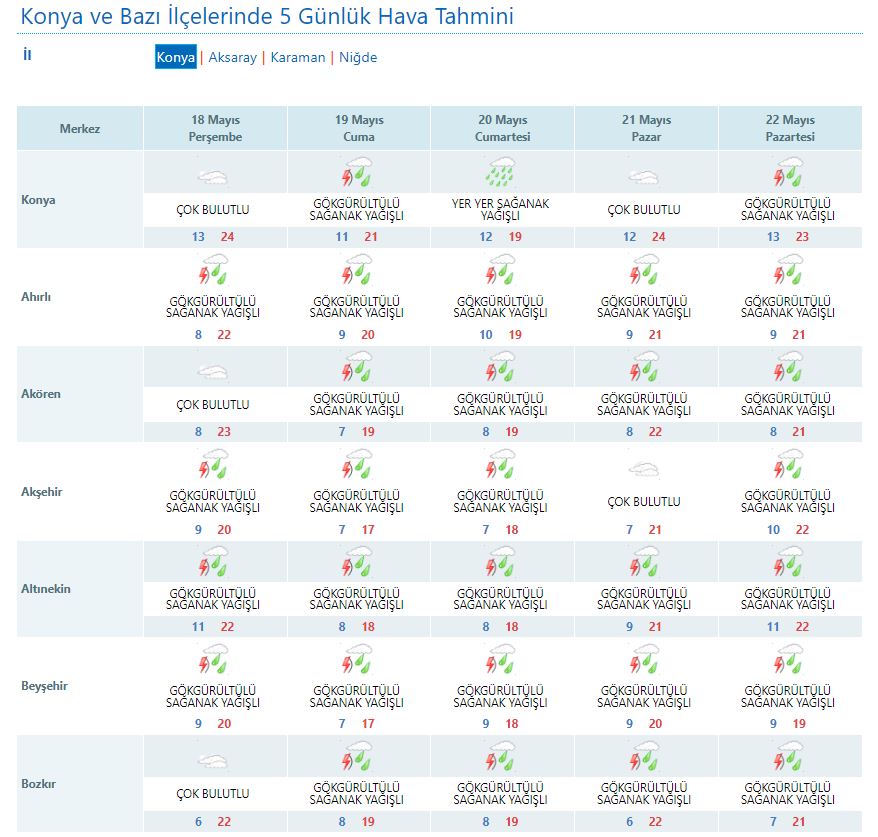Screen dimensions: 878x837
Task: Click Konya's cloudy icon for 18 Mayıs
Action: point(214,177)
